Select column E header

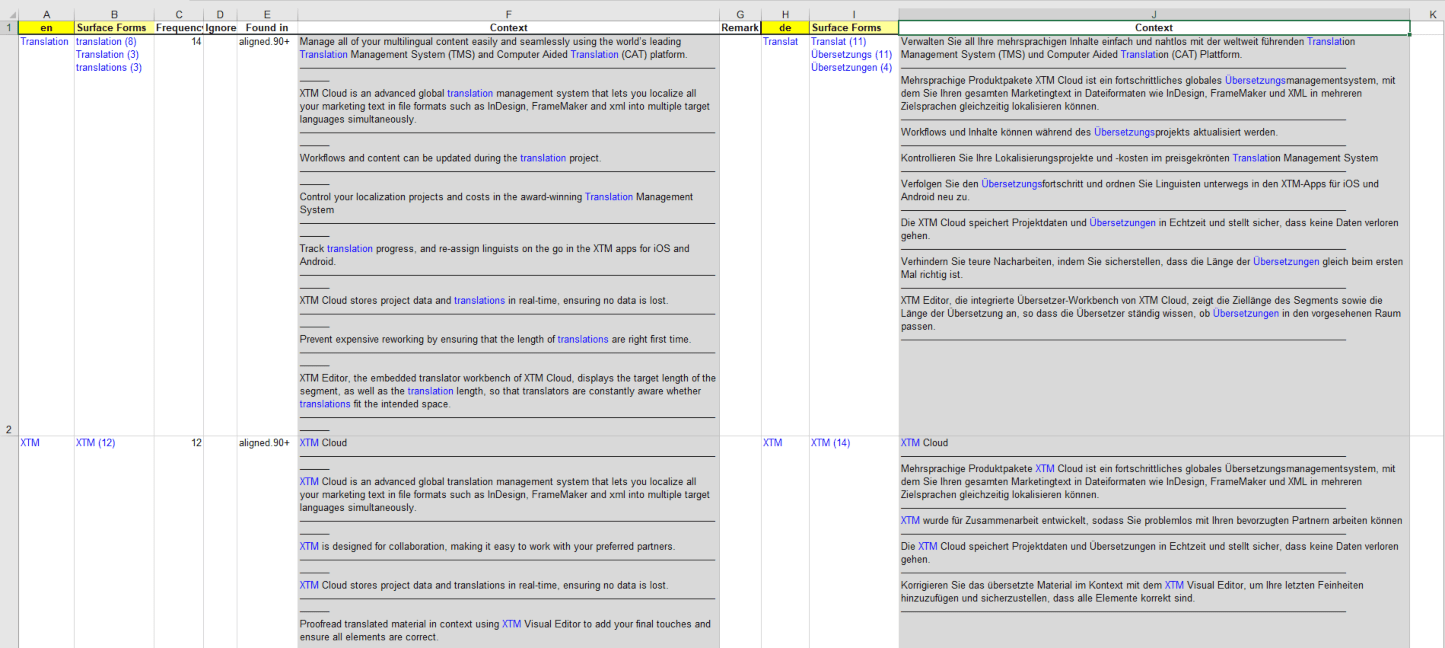(x=267, y=14)
